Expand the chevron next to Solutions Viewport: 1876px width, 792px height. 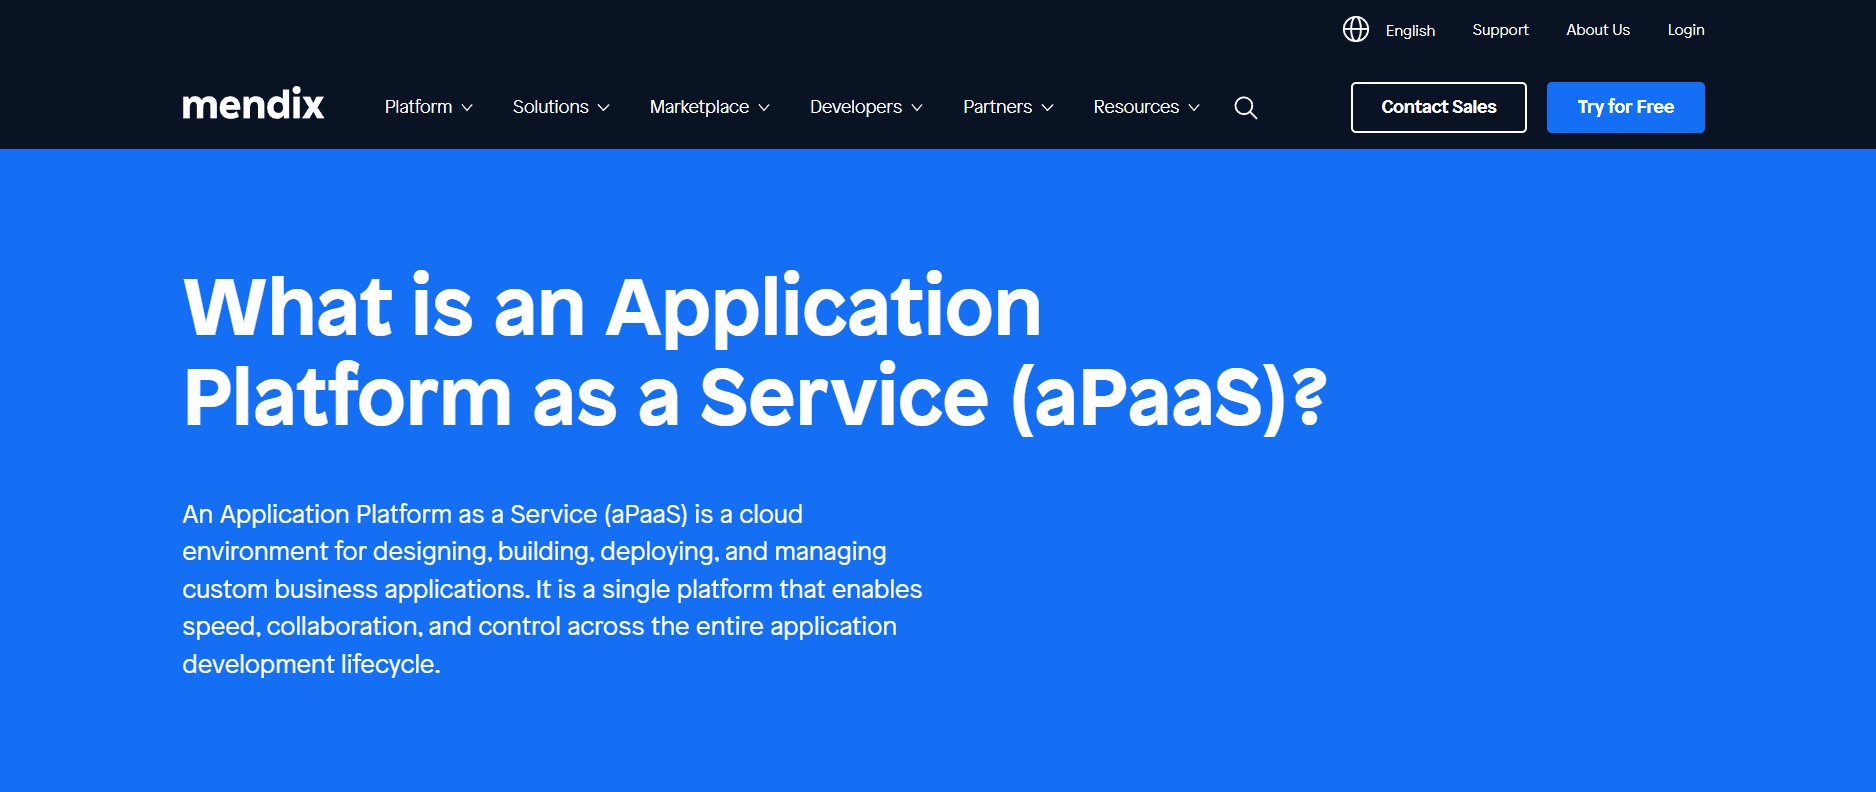604,108
